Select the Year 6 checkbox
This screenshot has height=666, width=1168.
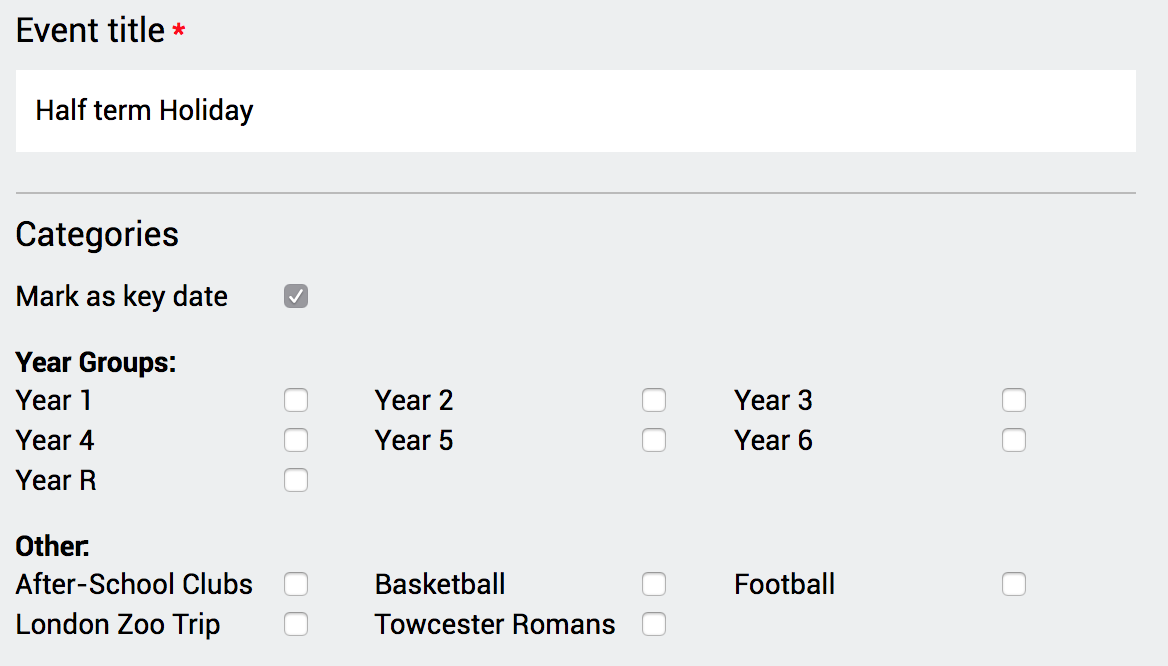[1014, 441]
